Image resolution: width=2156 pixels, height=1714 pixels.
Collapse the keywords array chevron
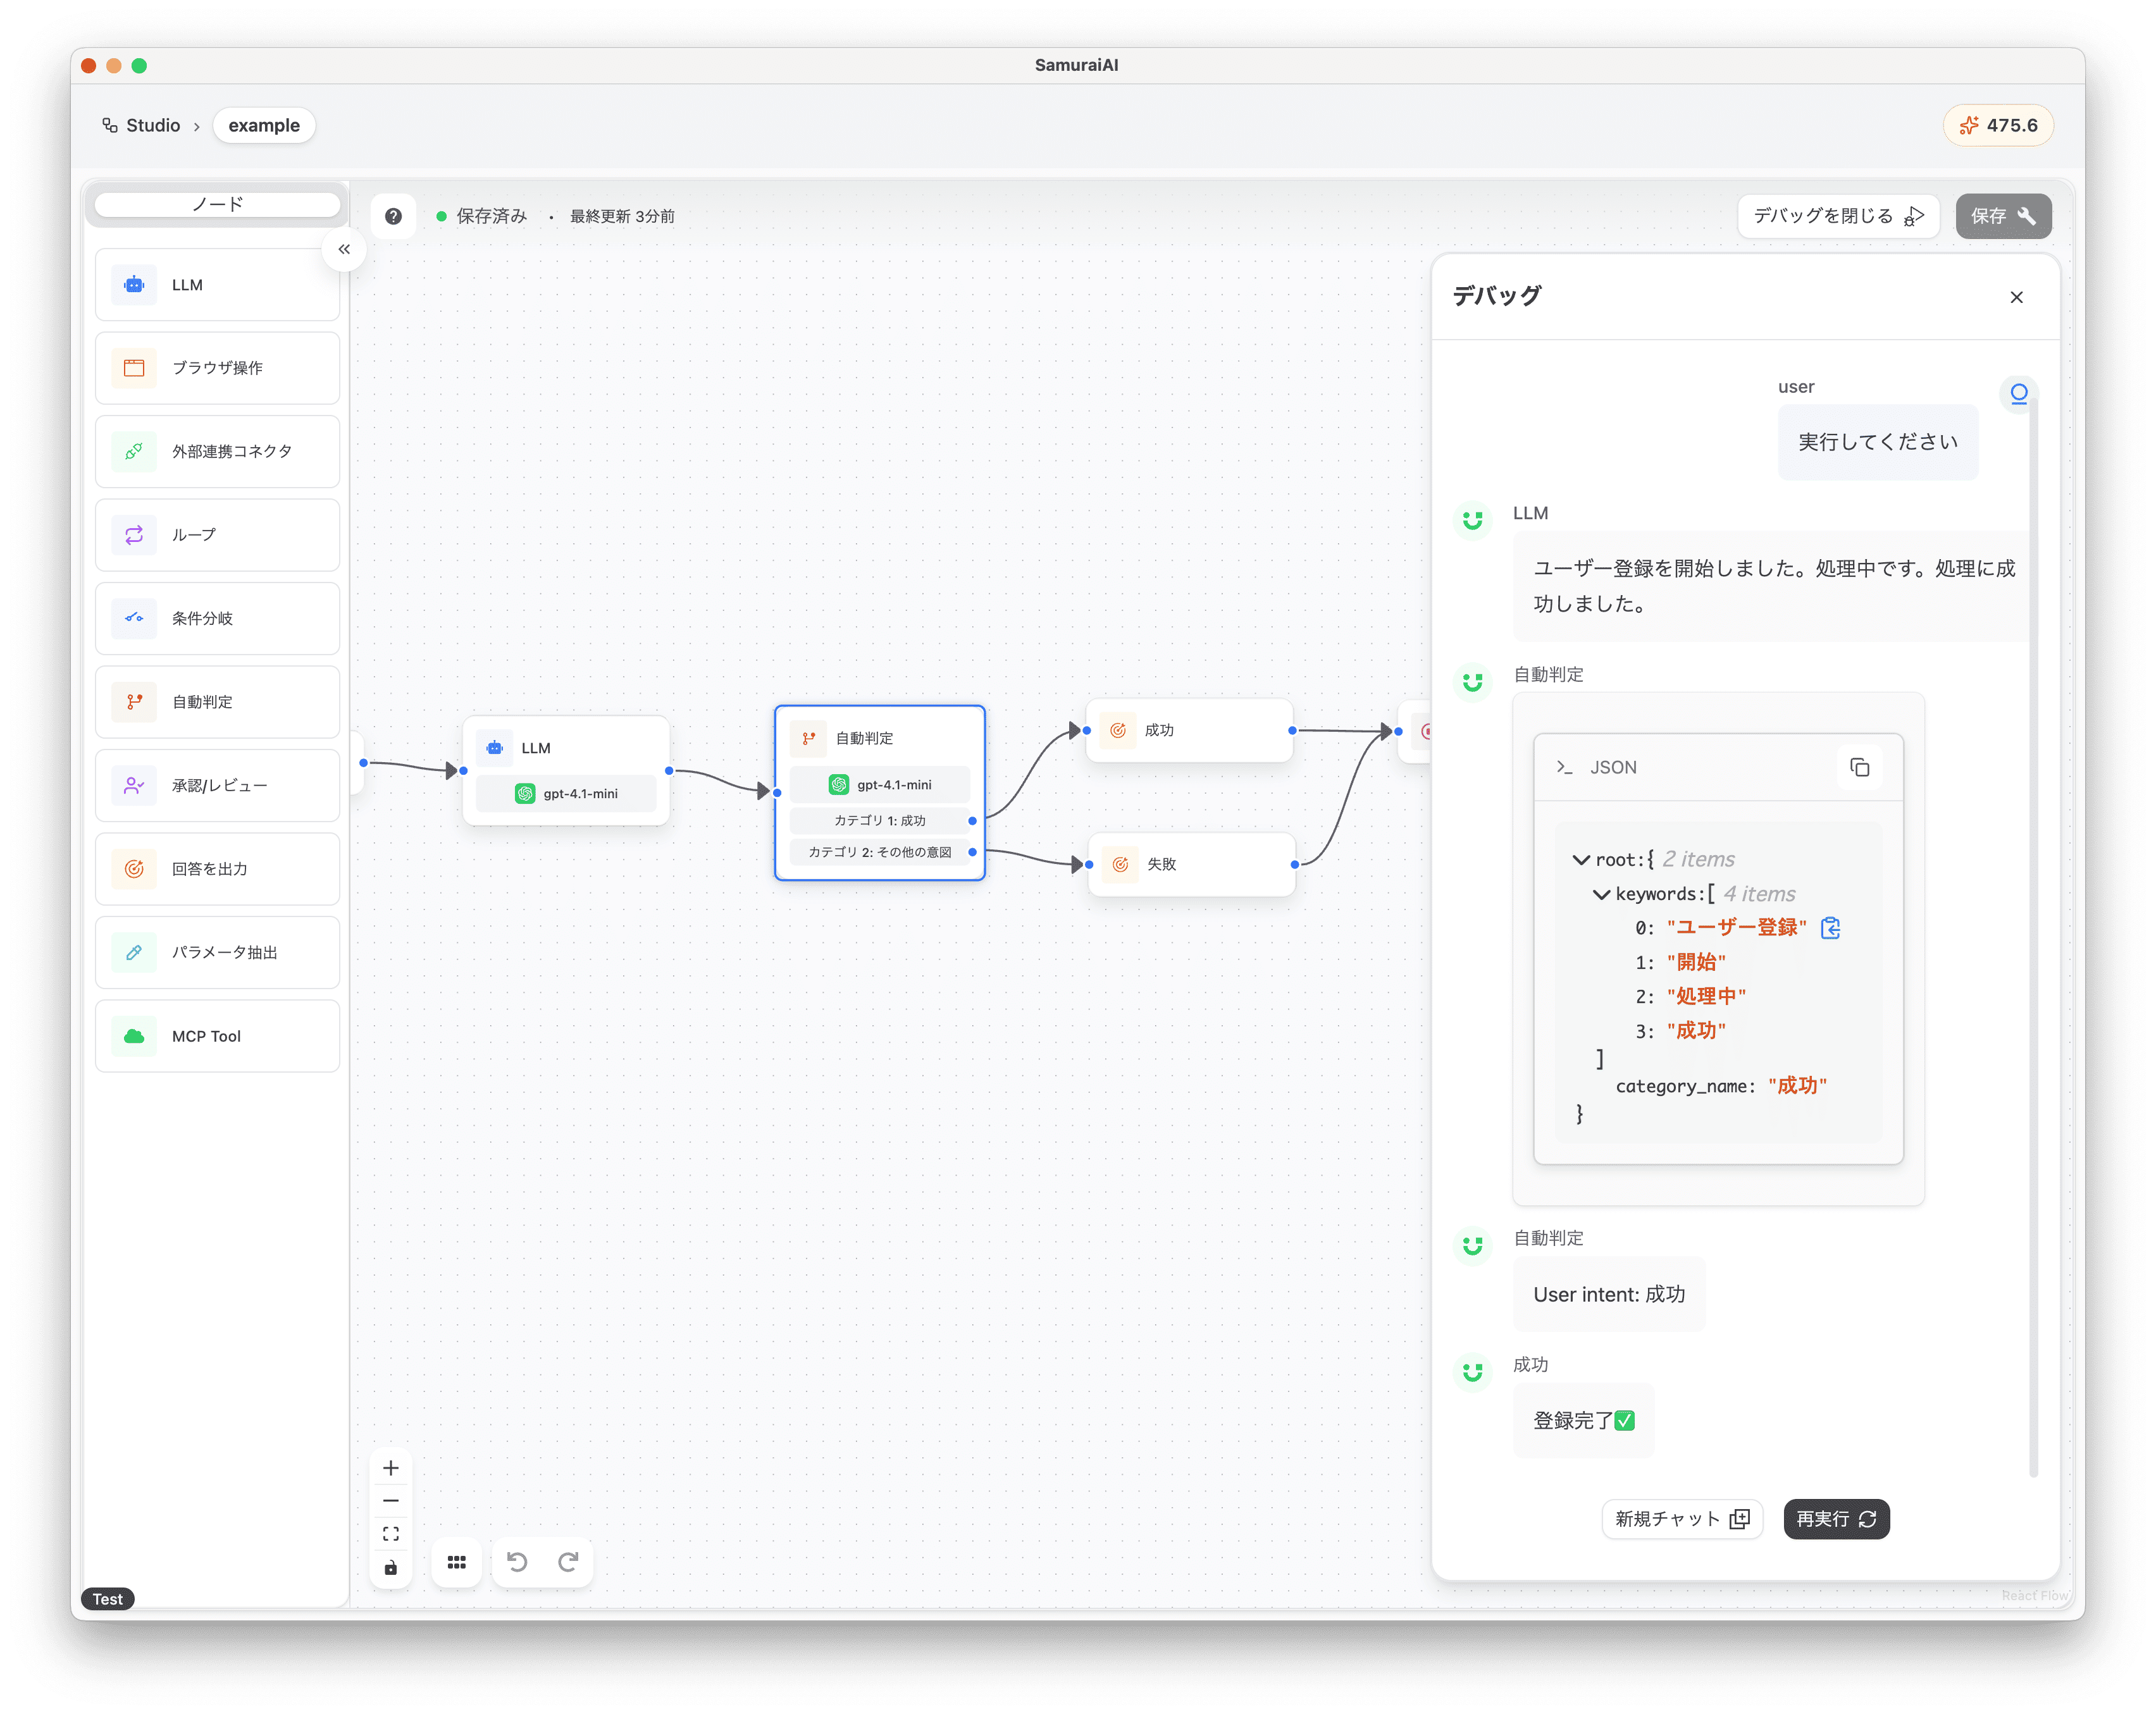1601,894
